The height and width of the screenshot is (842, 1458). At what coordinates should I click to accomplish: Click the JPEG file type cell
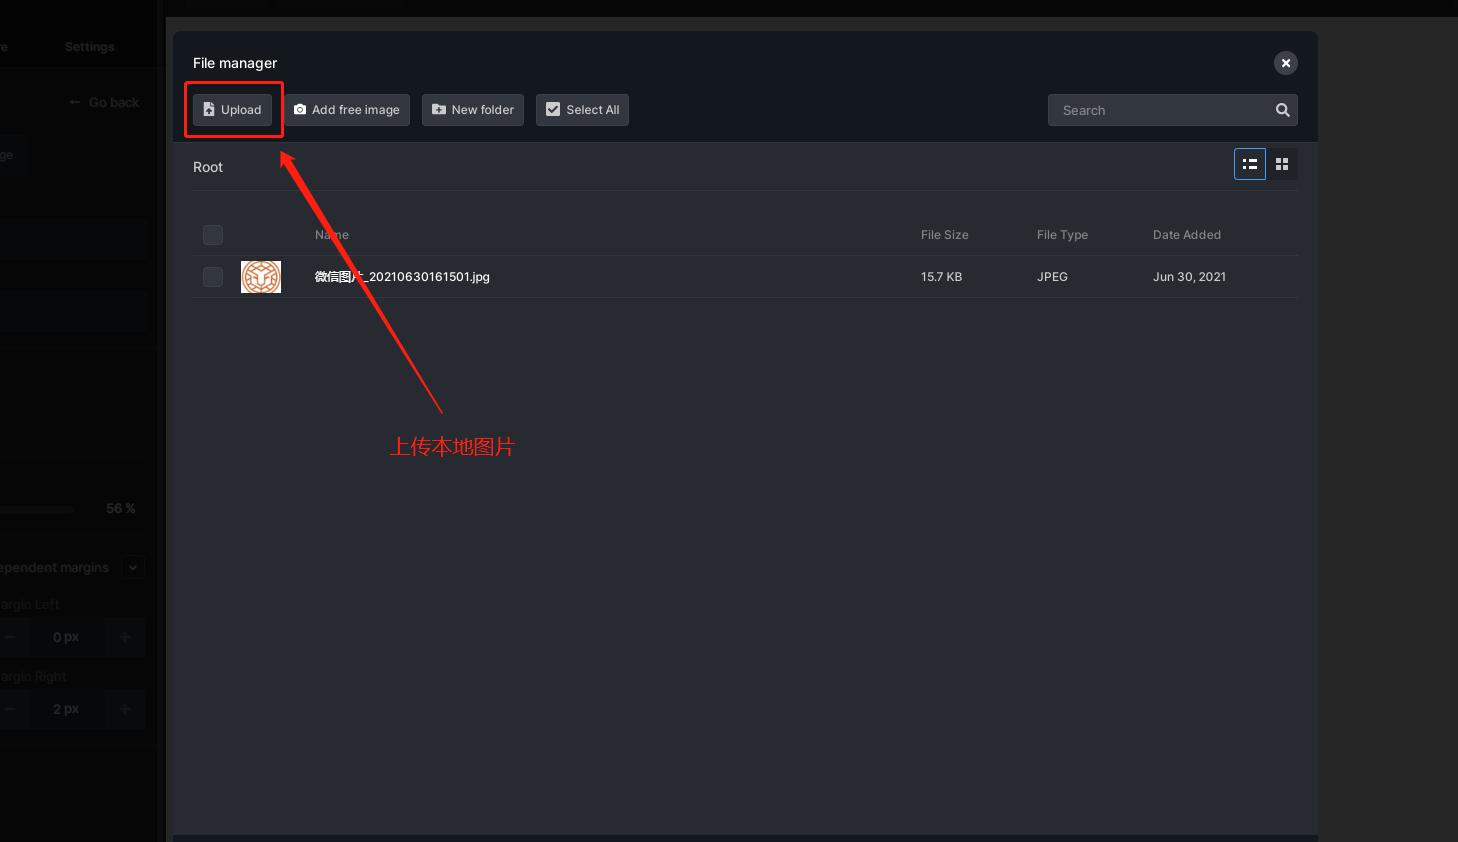click(1052, 277)
